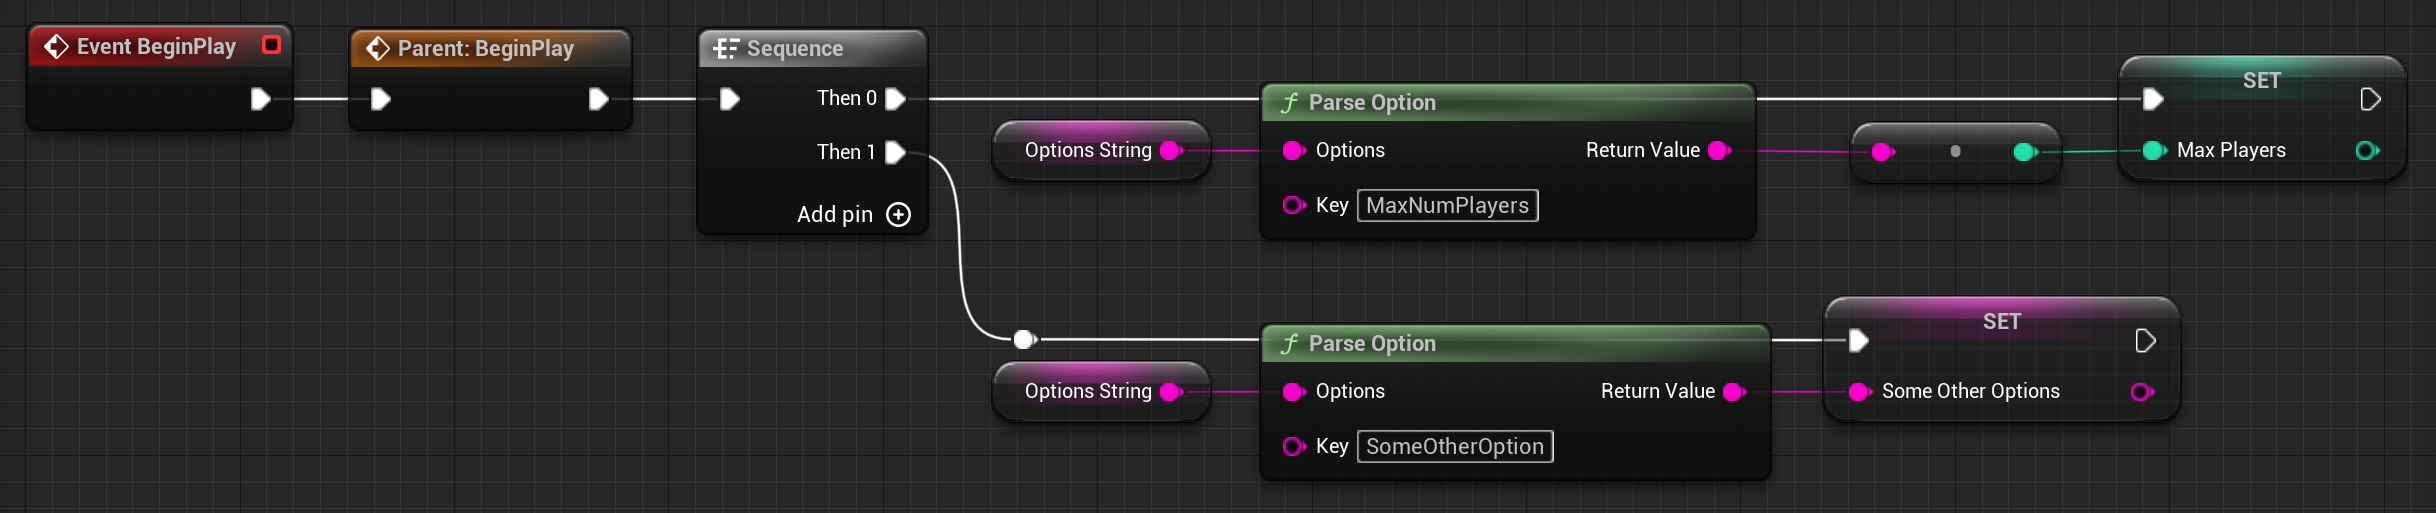The image size is (2436, 513).
Task: Click Event BeginPlay execution output pin
Action: (x=260, y=99)
